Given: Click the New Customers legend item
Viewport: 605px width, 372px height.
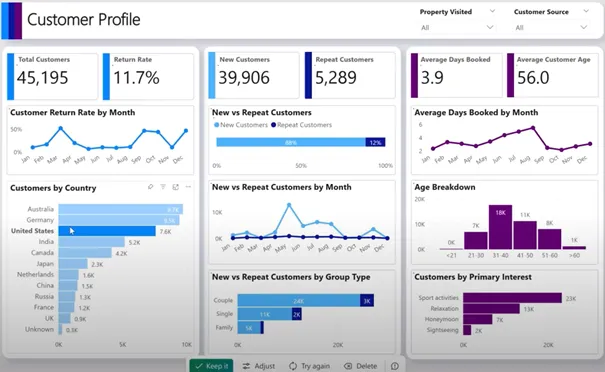Looking at the screenshot, I should [241, 125].
